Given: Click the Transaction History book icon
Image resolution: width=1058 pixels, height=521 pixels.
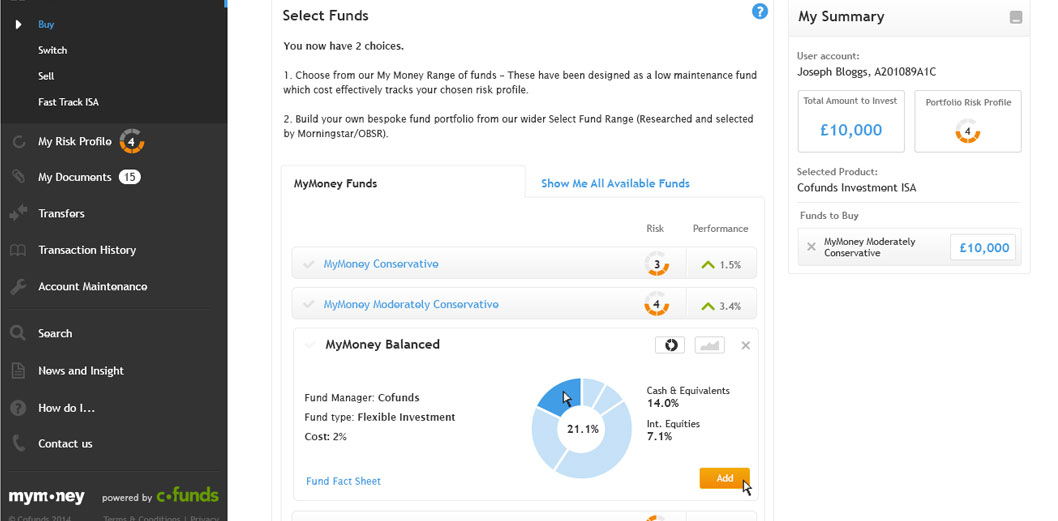Looking at the screenshot, I should click(18, 250).
